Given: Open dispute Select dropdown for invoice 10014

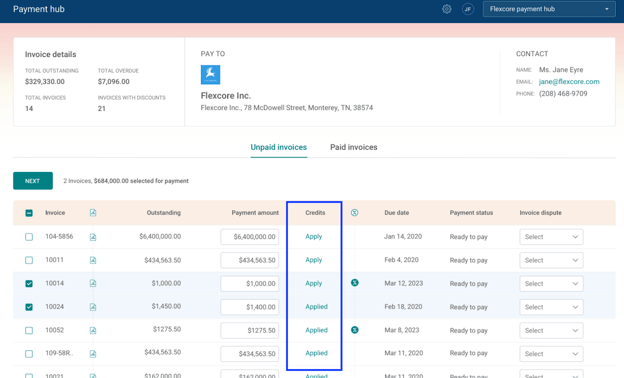Looking at the screenshot, I should 551,284.
